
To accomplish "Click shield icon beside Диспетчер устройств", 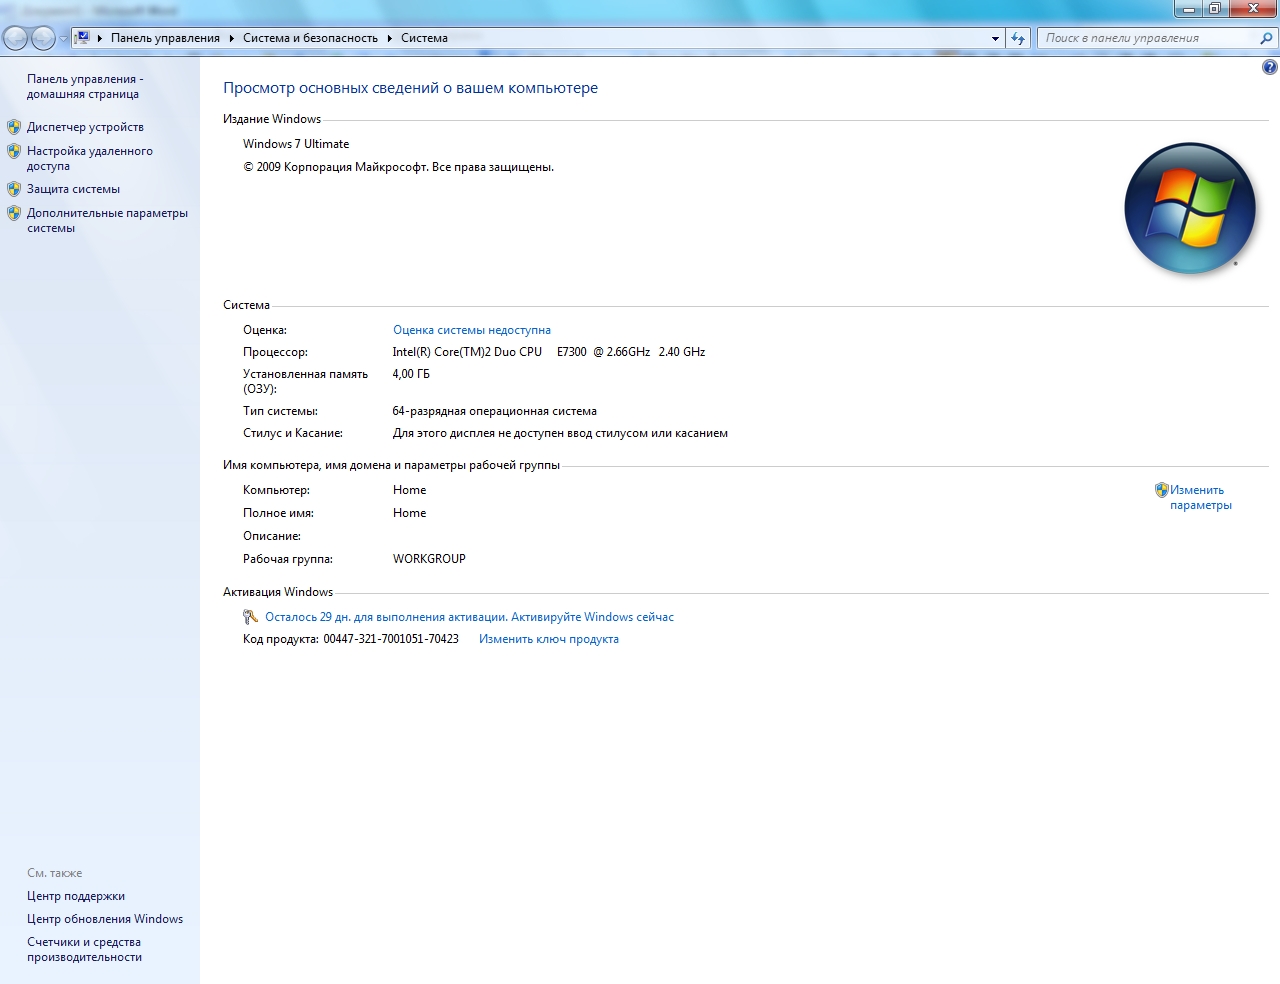I will [x=14, y=127].
